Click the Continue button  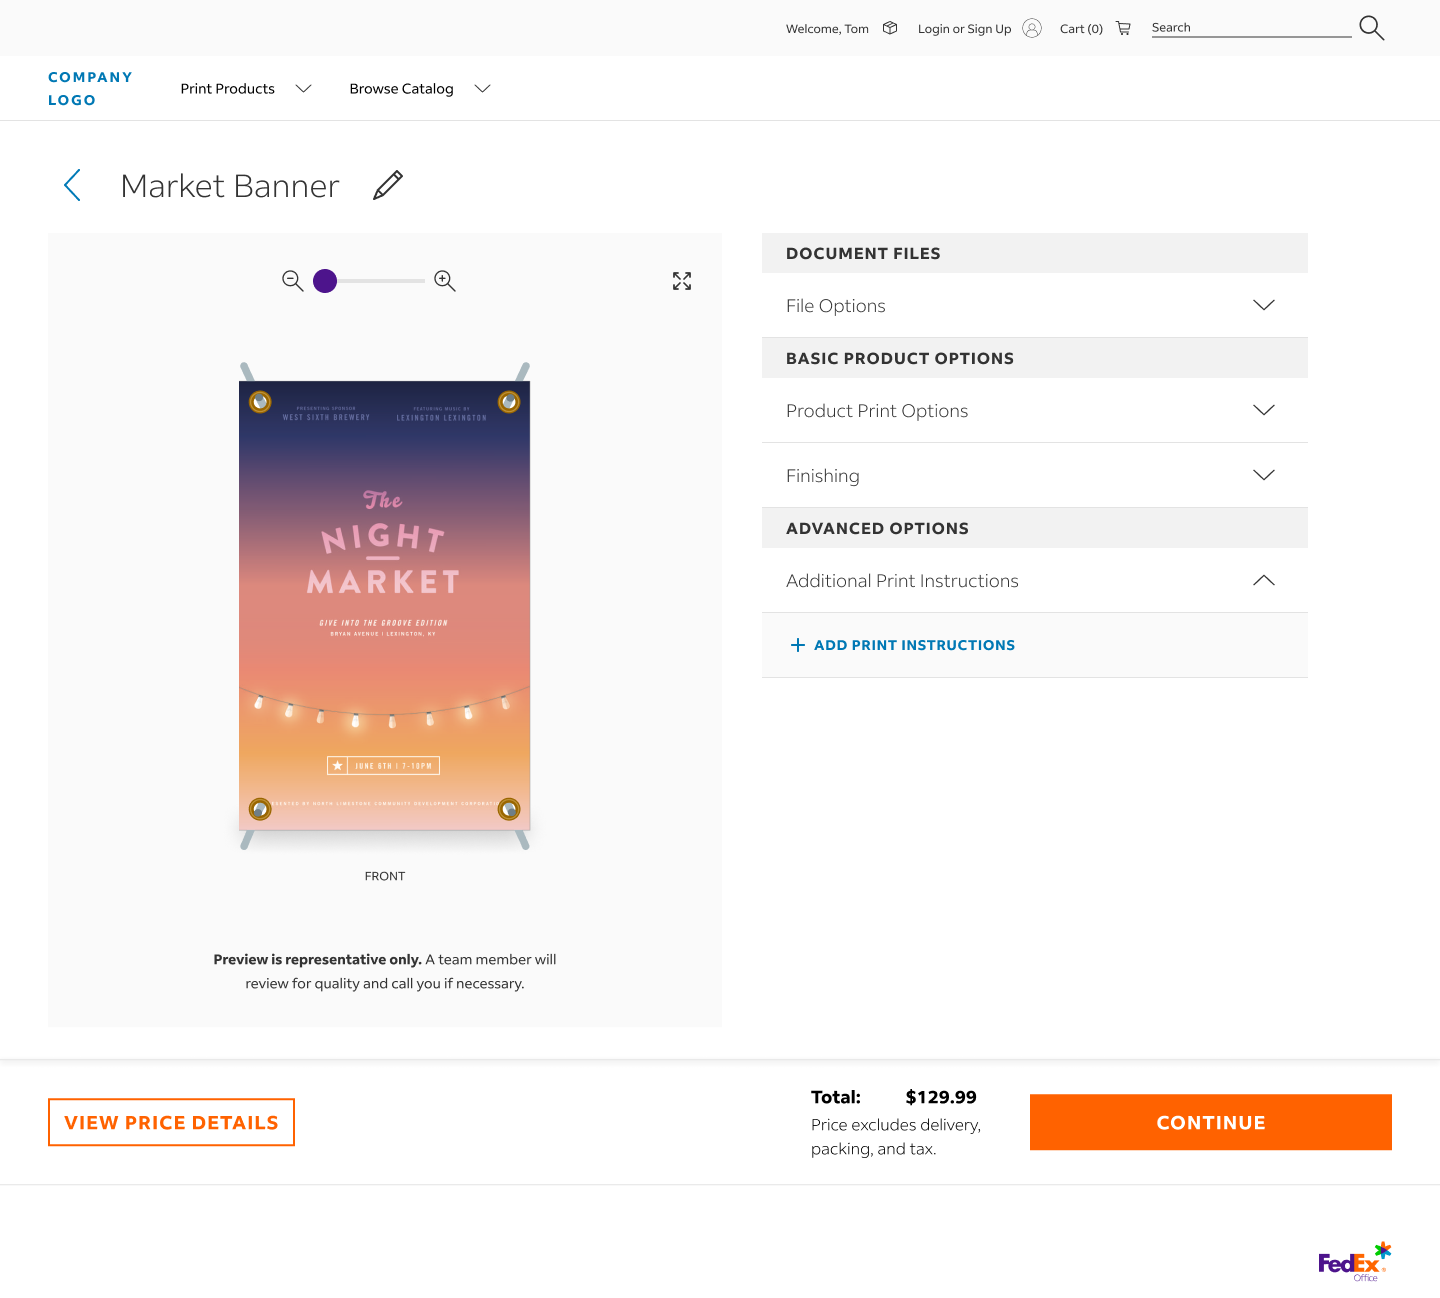pos(1211,1122)
